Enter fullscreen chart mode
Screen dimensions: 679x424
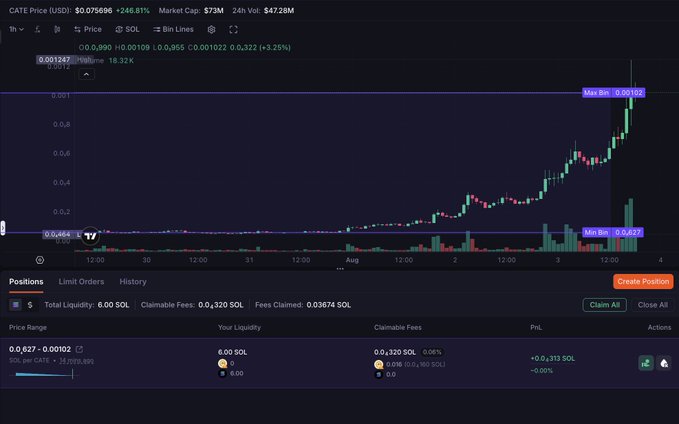233,29
